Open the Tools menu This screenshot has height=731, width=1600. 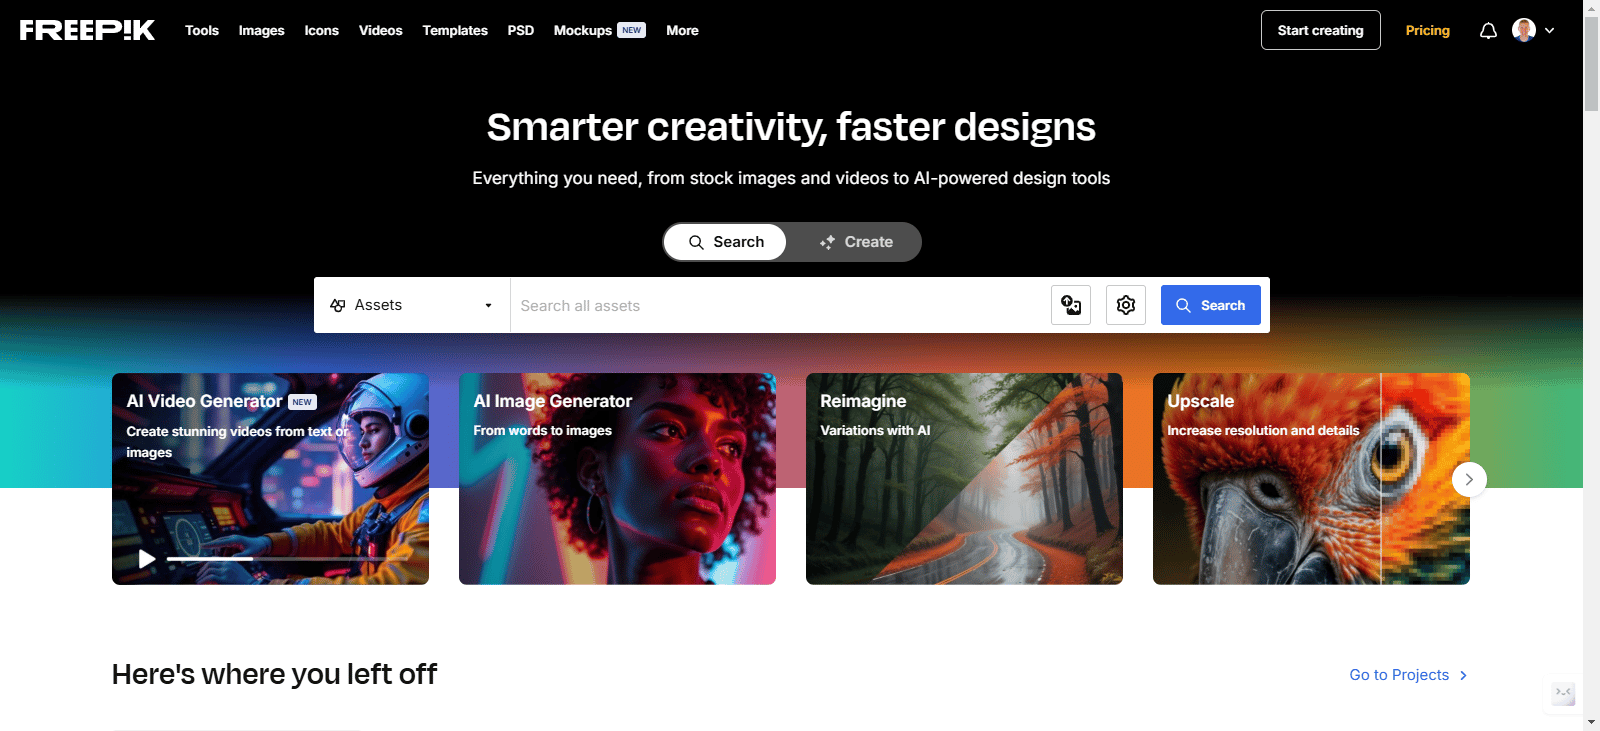[202, 31]
